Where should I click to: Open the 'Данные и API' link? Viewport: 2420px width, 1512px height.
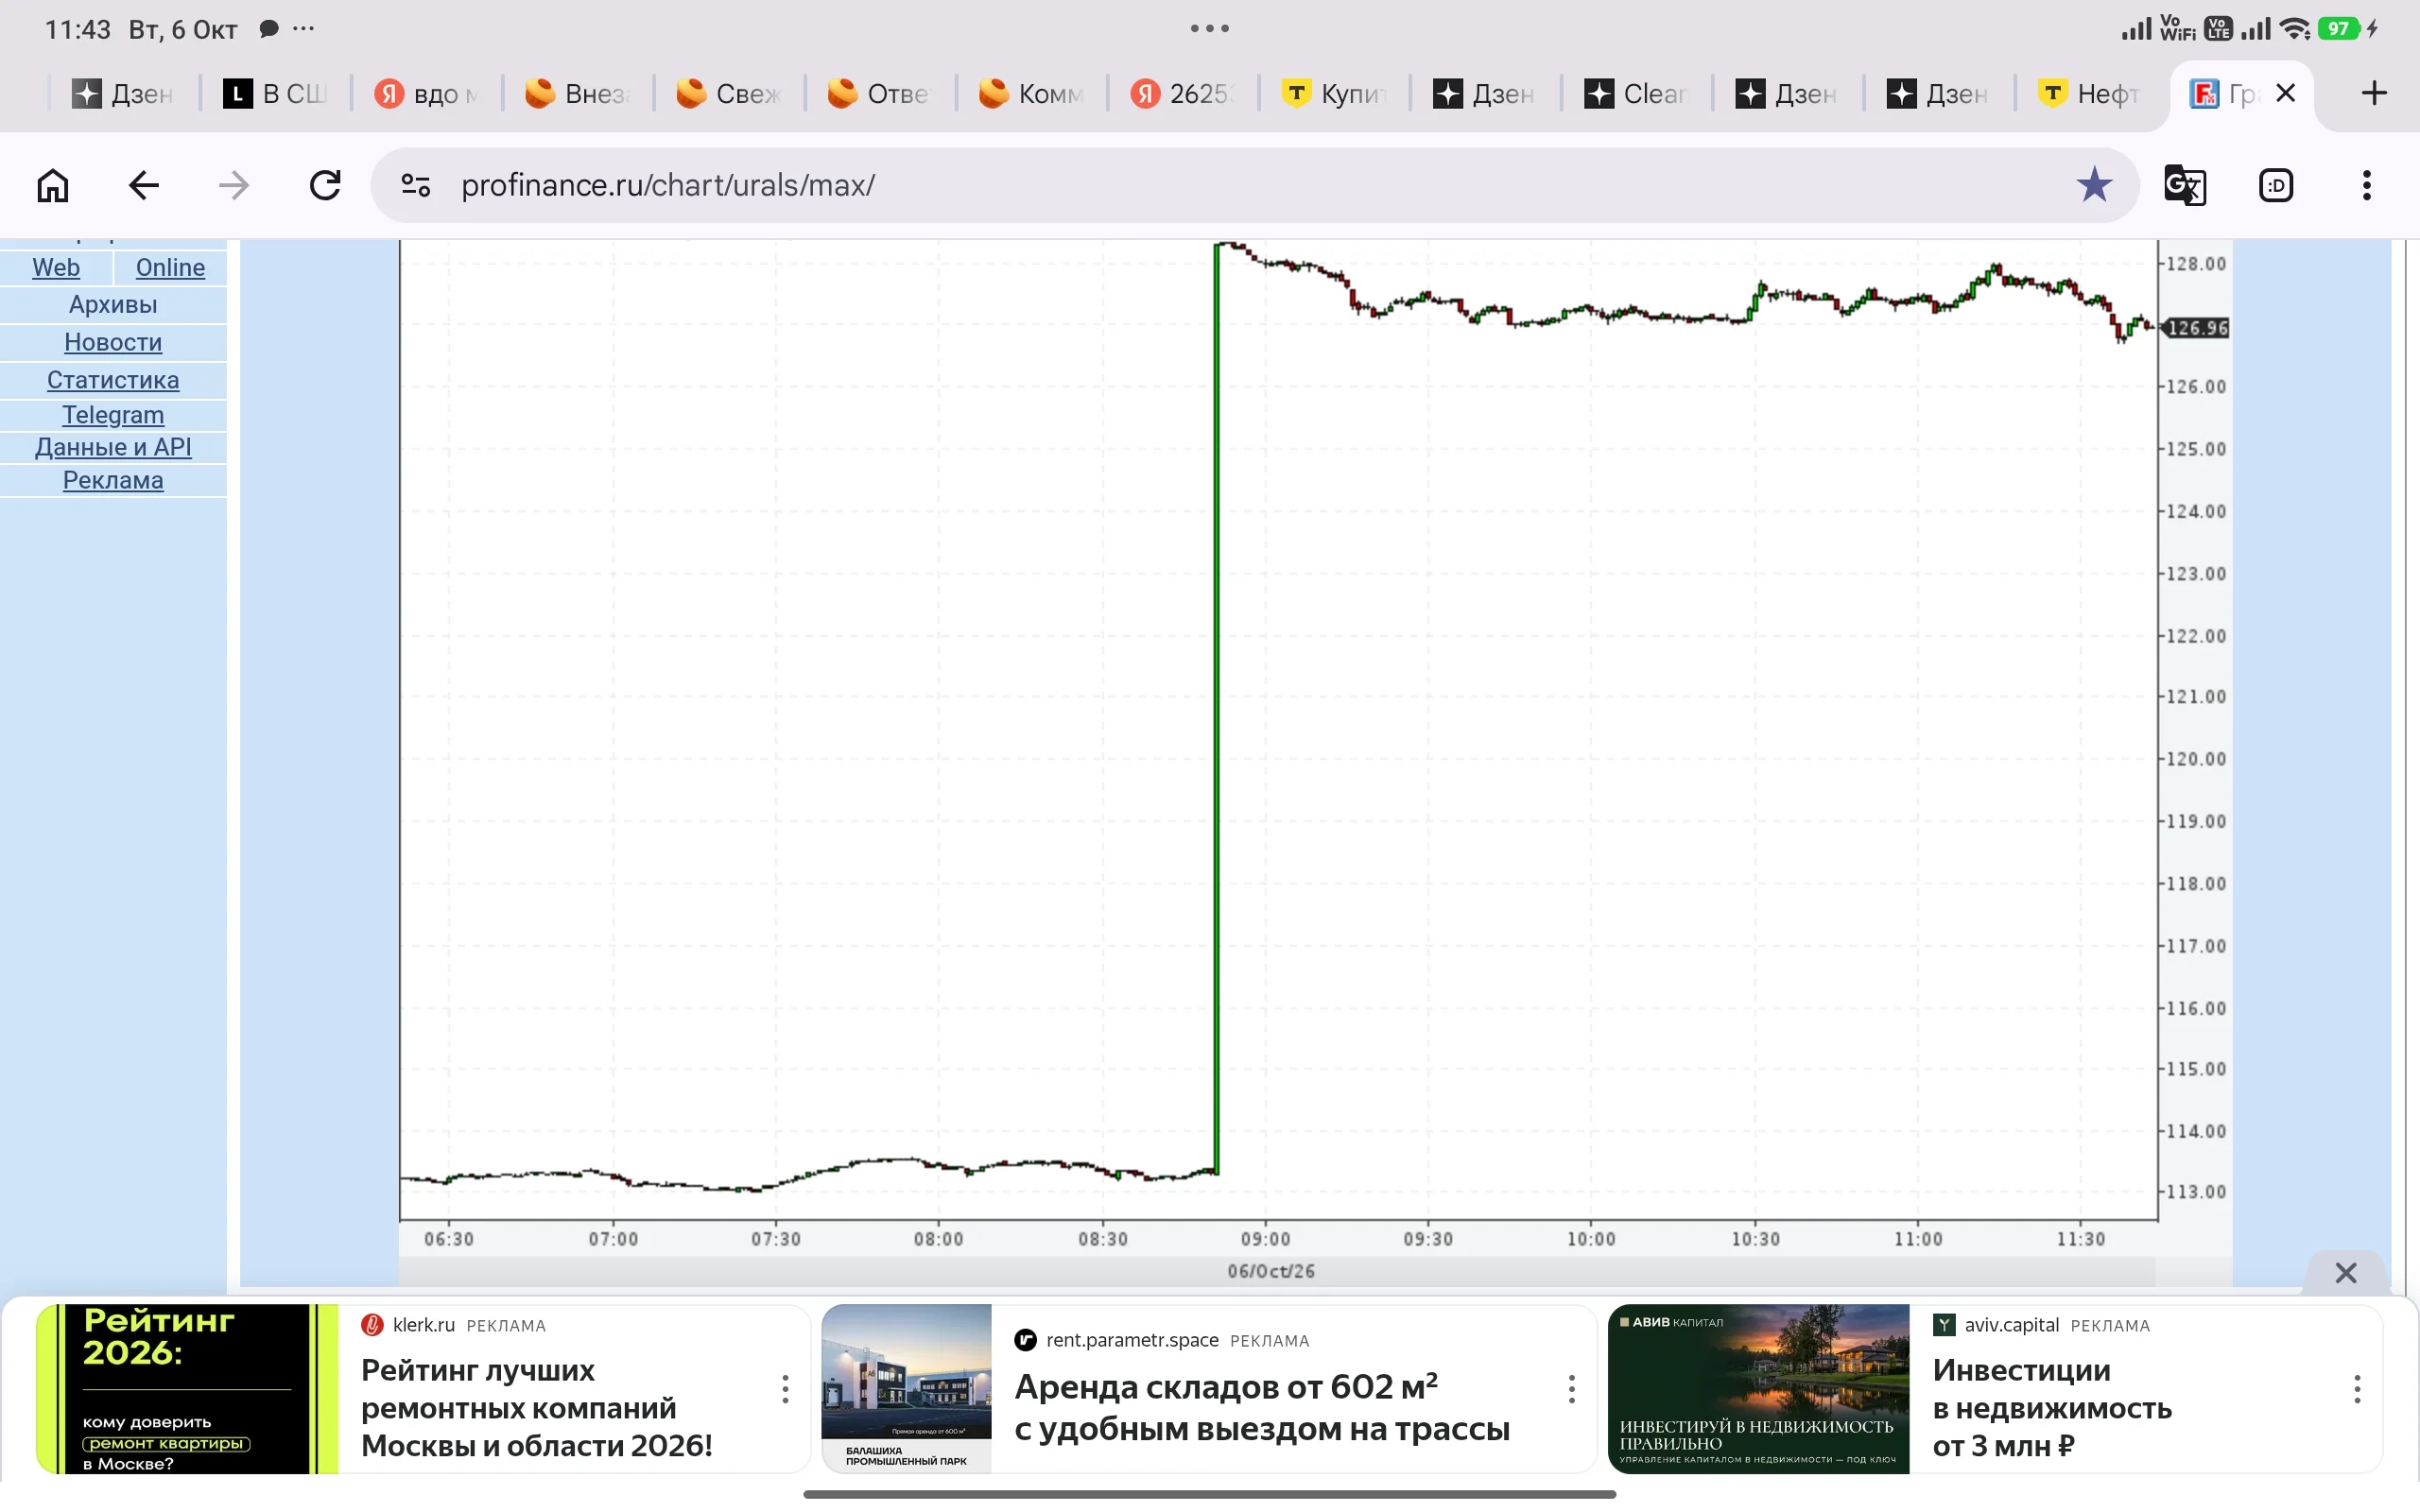pyautogui.click(x=113, y=448)
